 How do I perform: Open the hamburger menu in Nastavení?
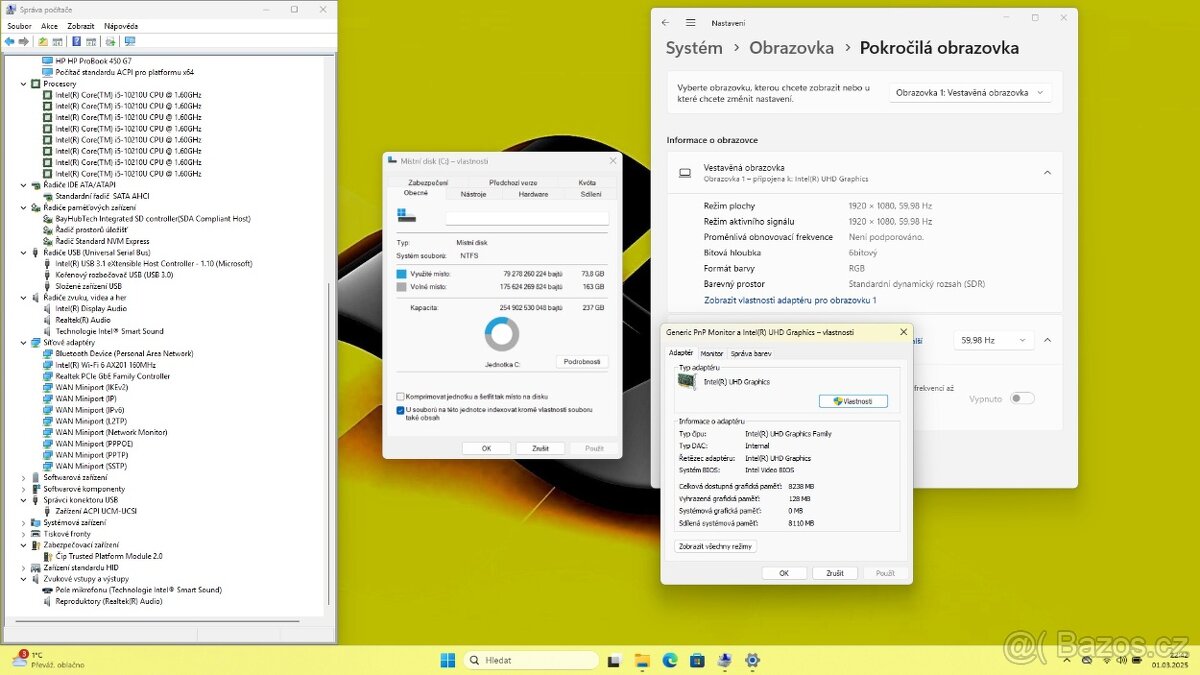pos(691,22)
